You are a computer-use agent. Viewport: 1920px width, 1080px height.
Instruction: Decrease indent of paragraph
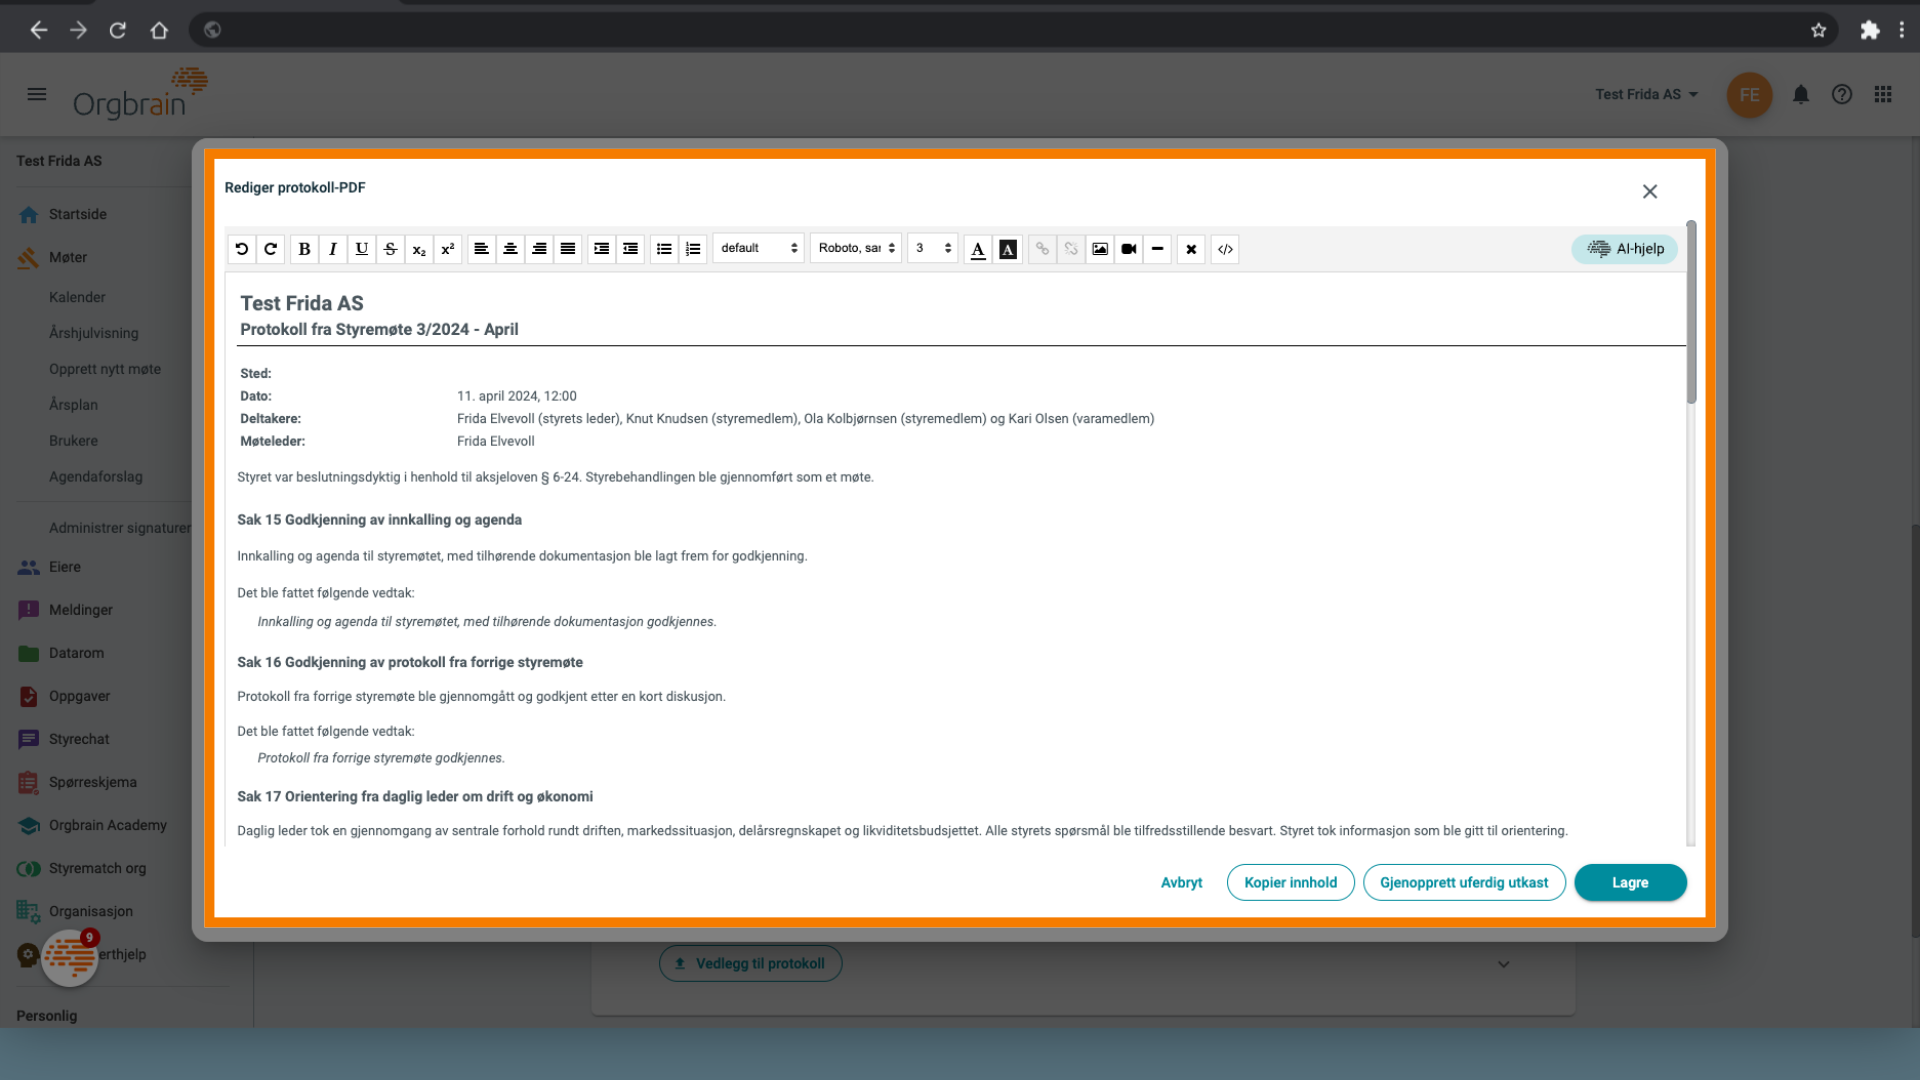630,249
